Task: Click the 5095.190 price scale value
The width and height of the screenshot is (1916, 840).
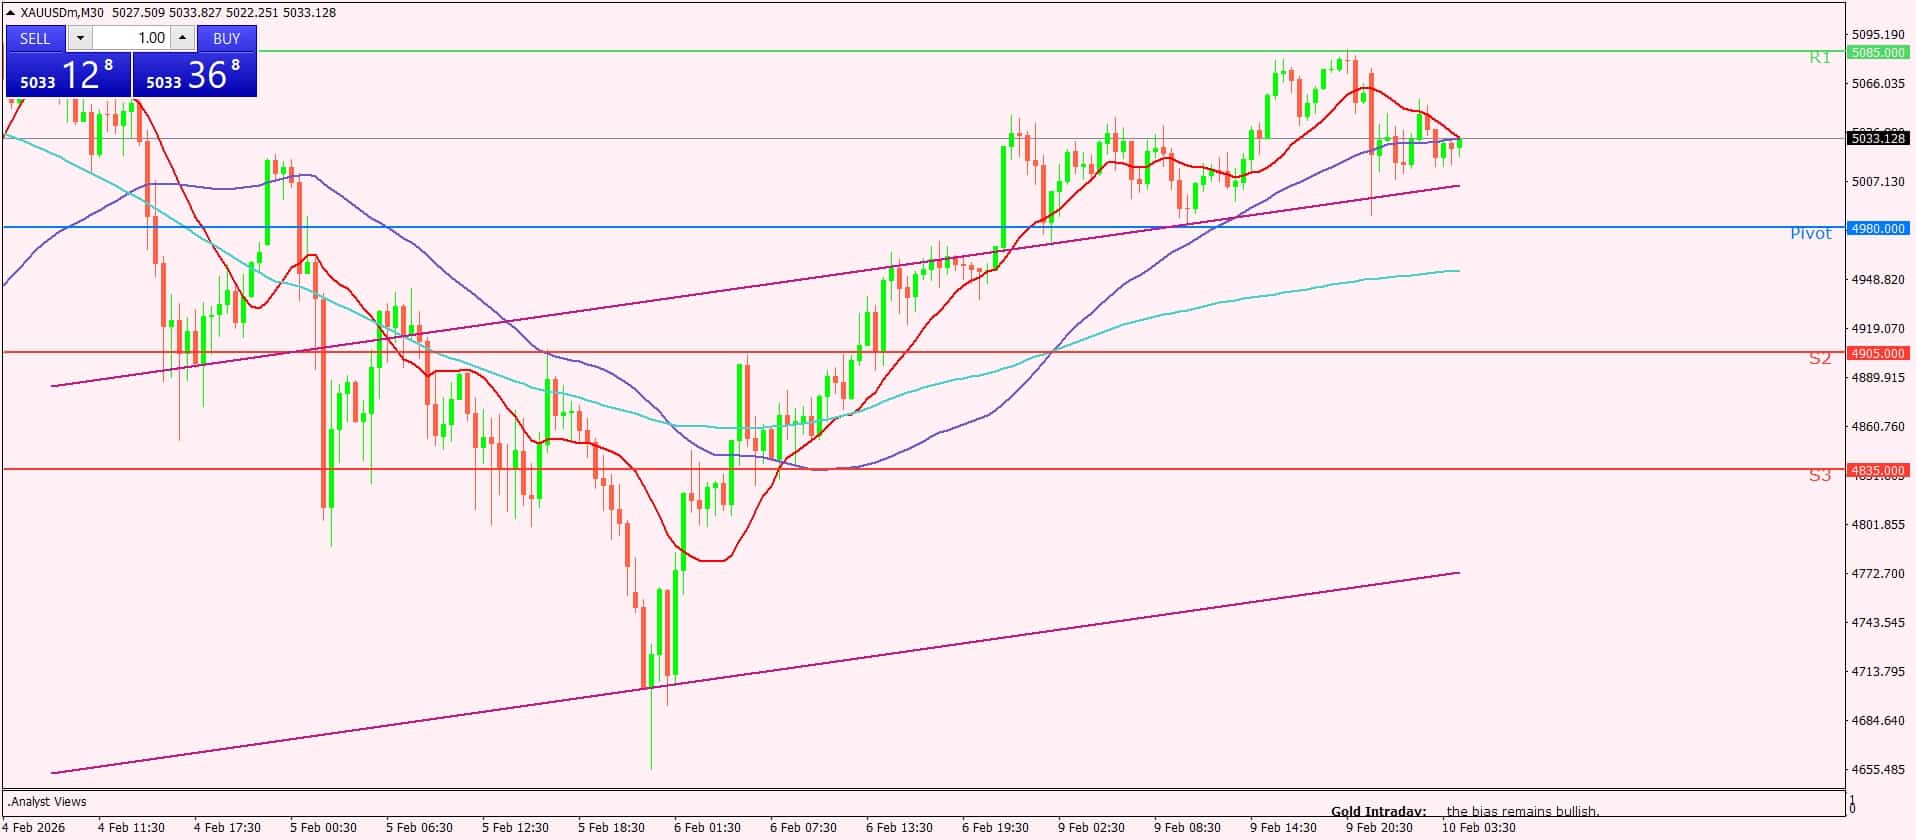Action: (x=1878, y=34)
